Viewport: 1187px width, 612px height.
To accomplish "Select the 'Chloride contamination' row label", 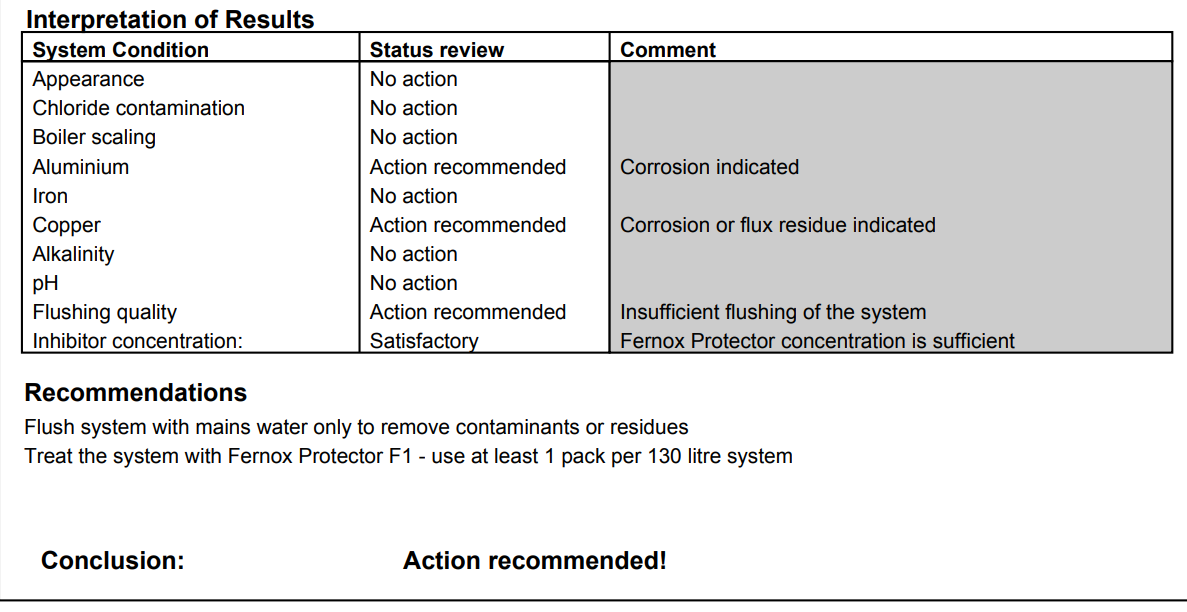I will pyautogui.click(x=138, y=108).
